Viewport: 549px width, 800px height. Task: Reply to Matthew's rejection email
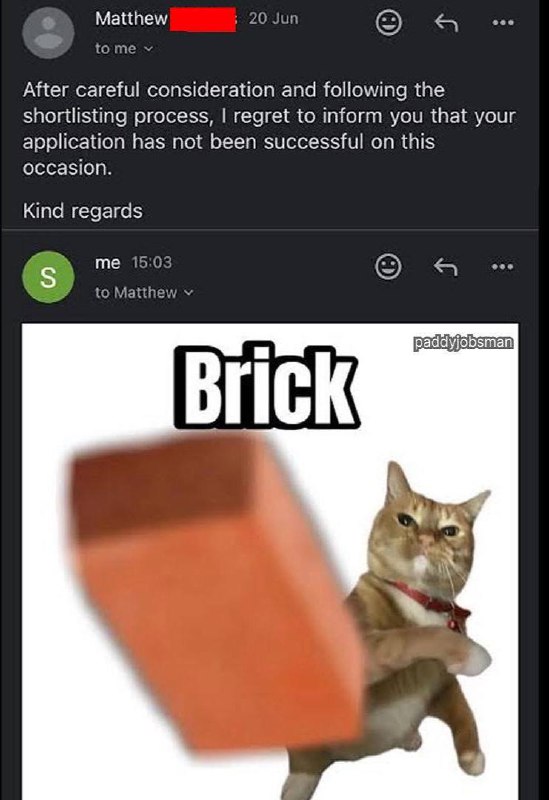pyautogui.click(x=445, y=22)
